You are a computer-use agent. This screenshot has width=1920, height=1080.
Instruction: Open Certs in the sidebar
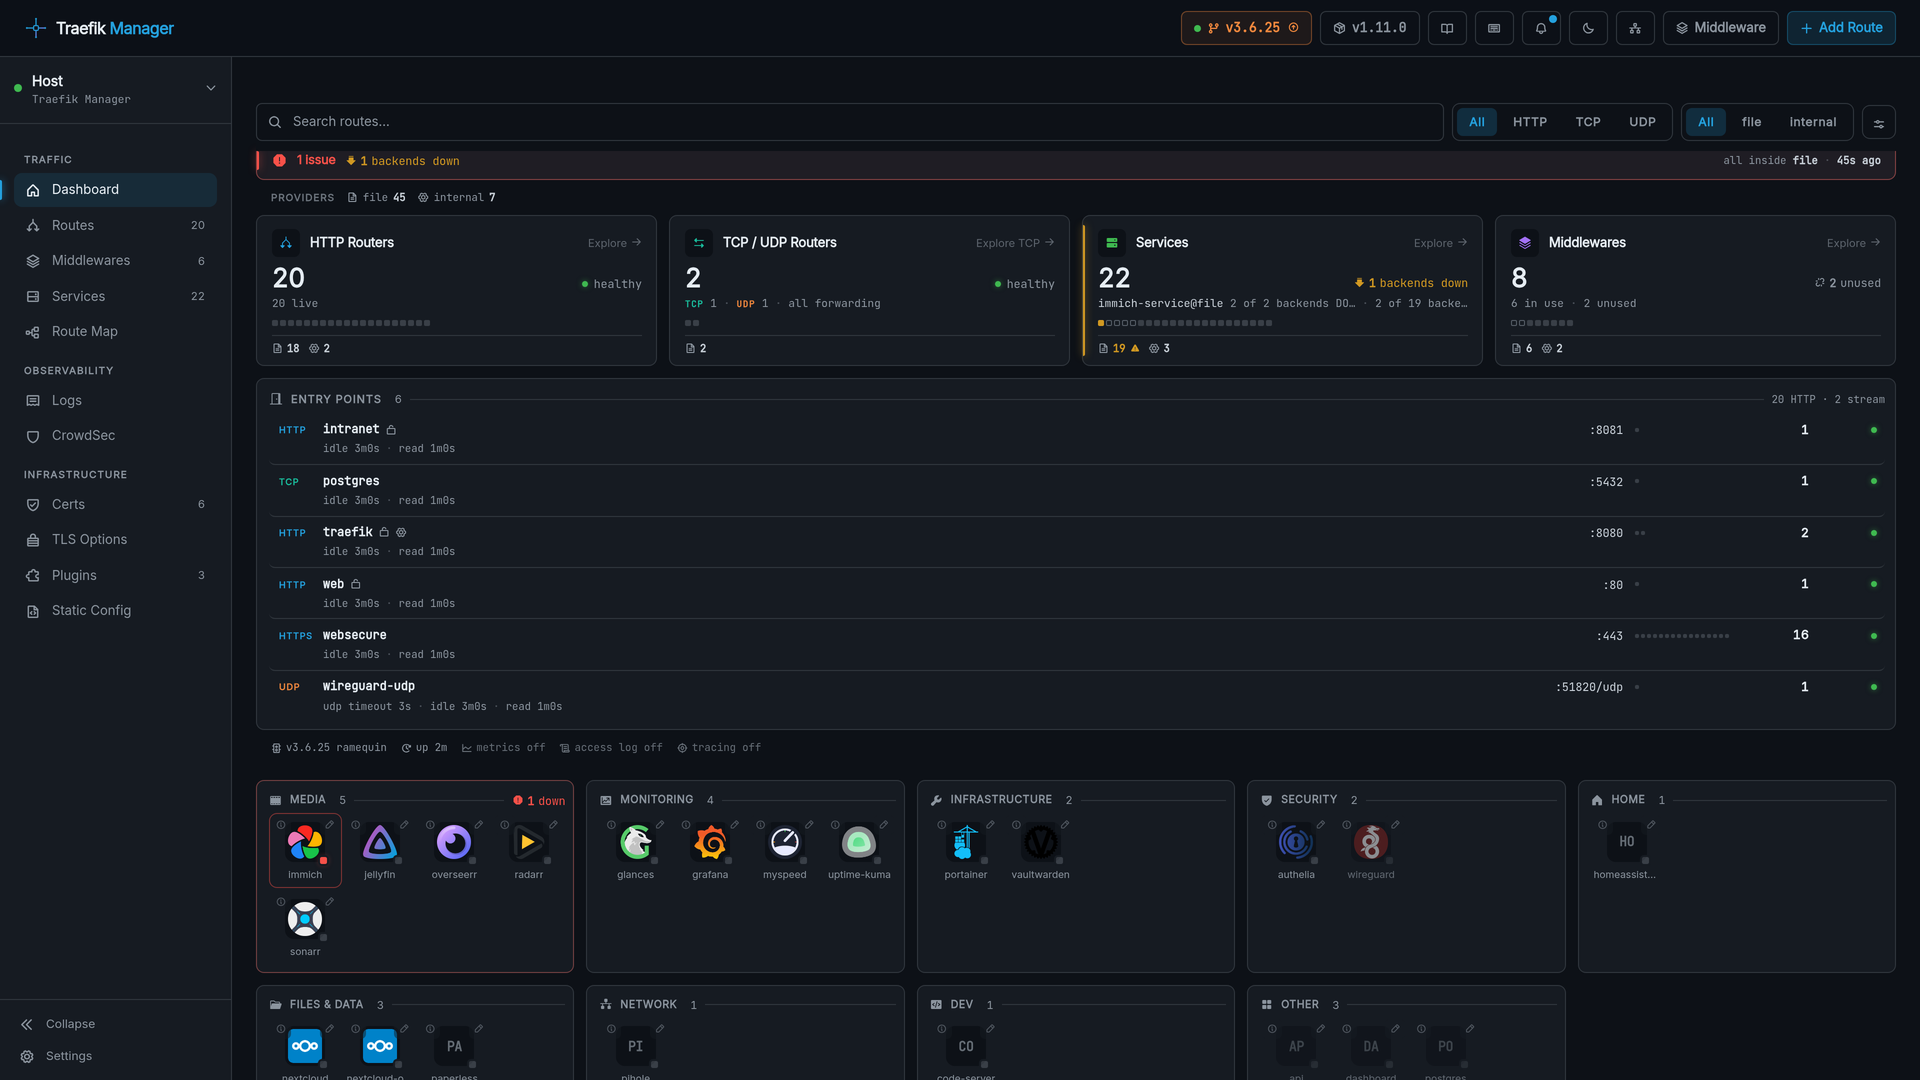[x=115, y=505]
